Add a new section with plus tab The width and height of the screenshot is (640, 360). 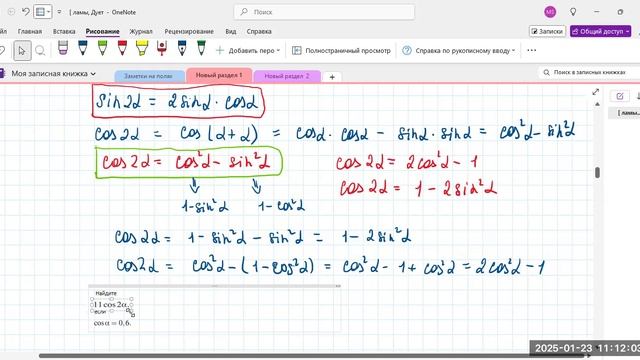332,77
